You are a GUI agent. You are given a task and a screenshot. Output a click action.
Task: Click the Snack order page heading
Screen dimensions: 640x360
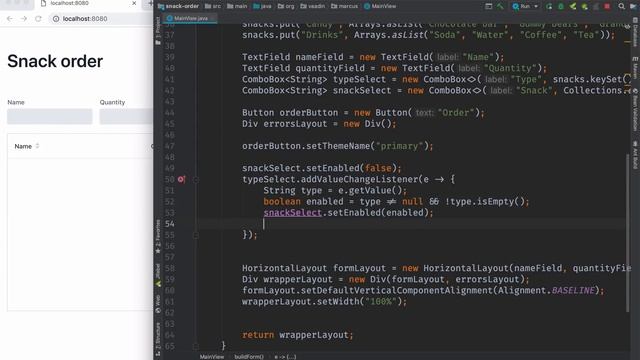coord(55,61)
